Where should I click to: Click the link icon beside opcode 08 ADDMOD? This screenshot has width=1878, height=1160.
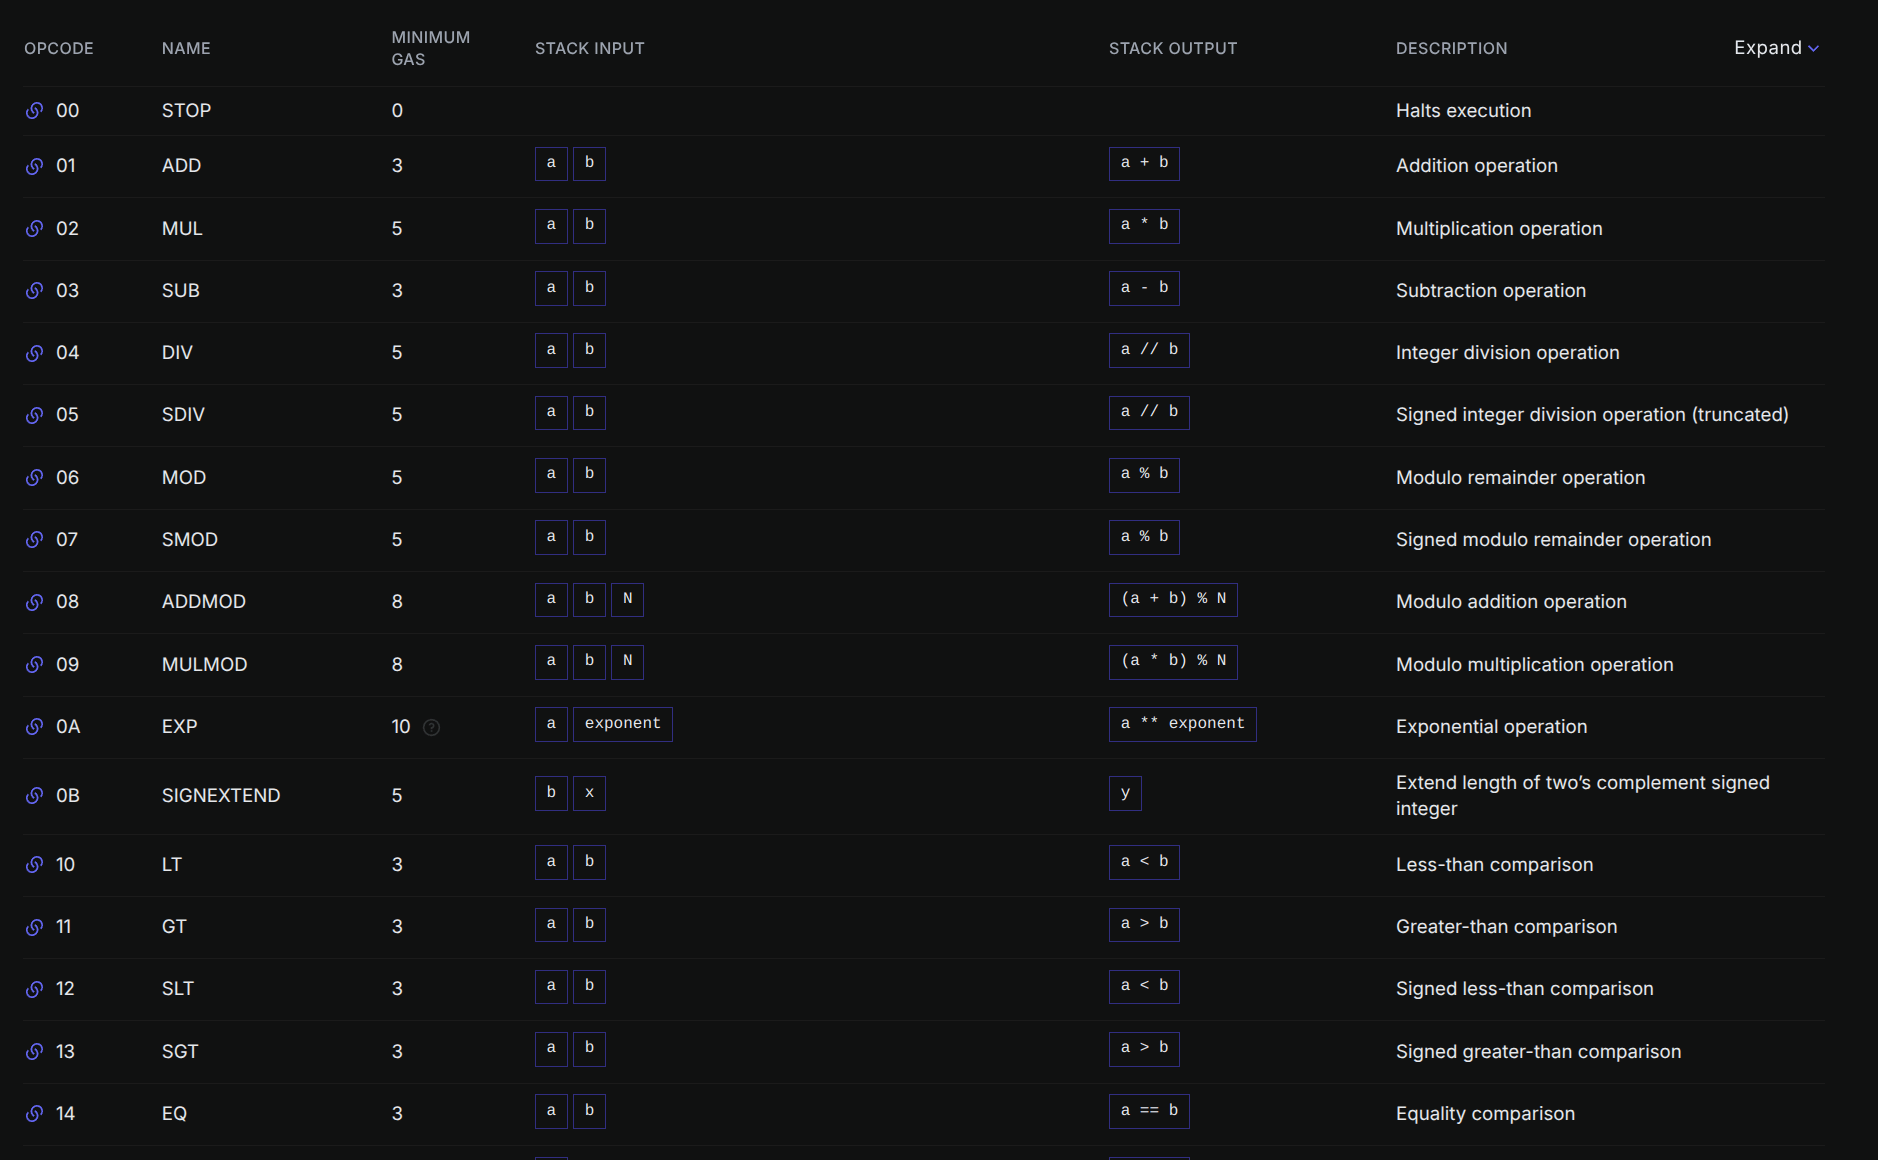click(34, 602)
